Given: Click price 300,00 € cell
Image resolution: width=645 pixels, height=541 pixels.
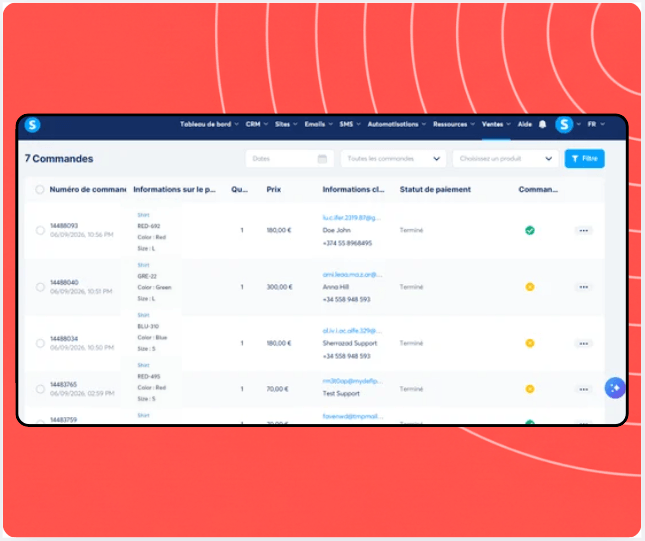Looking at the screenshot, I should click(x=279, y=287).
